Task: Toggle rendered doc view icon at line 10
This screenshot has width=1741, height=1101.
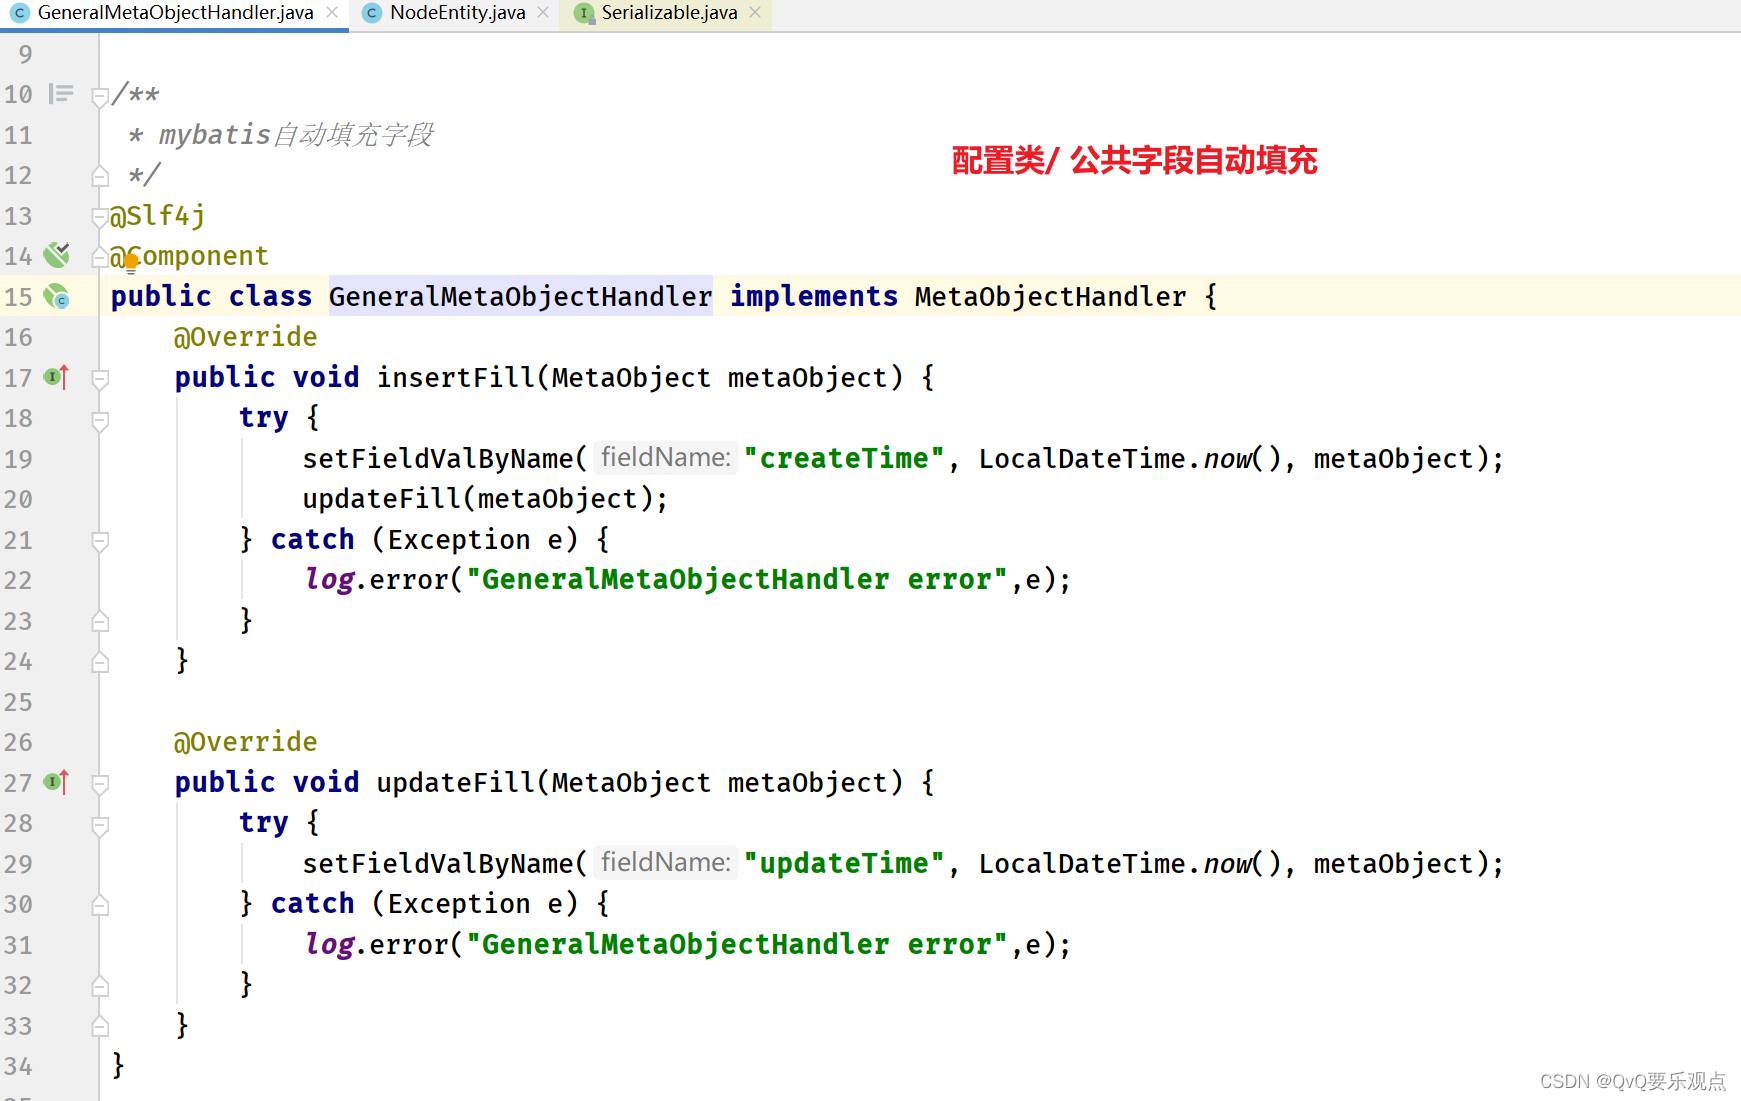Action: tap(61, 94)
